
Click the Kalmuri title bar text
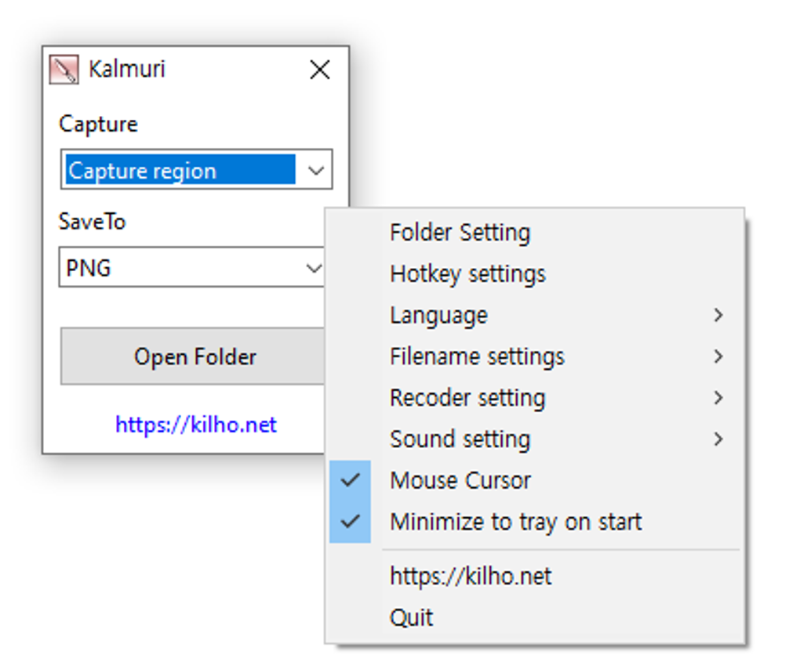tap(127, 70)
